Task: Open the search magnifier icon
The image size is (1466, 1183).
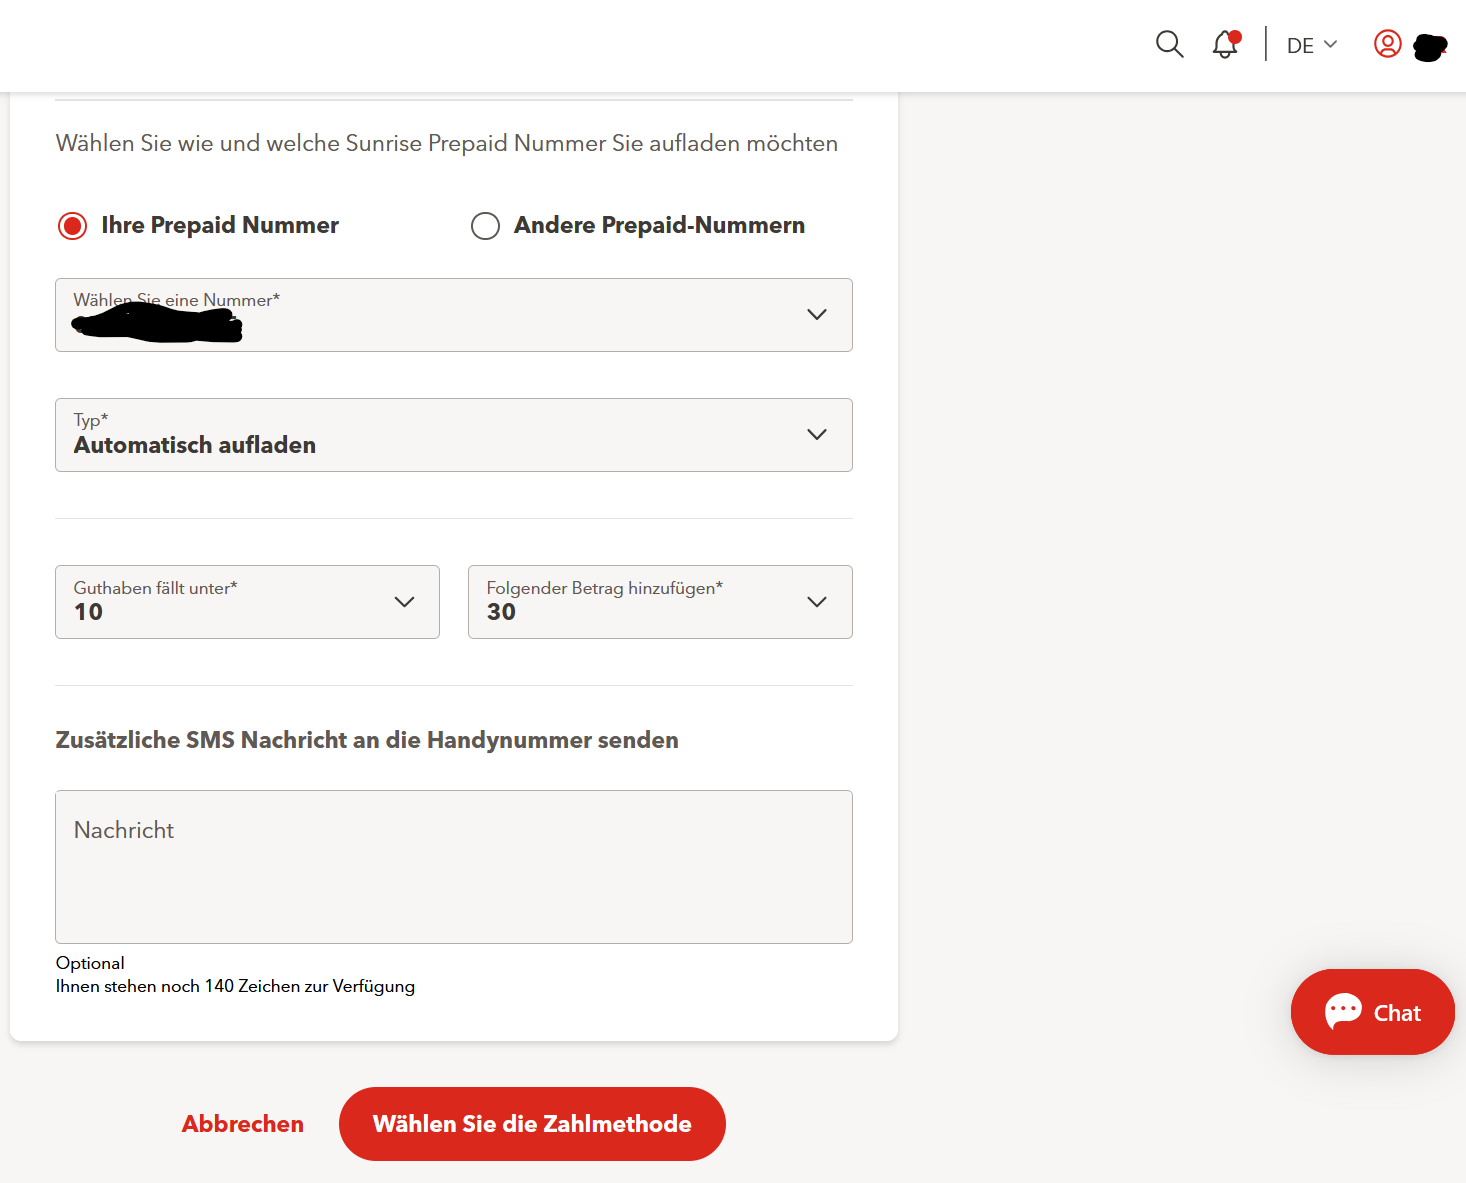Action: [x=1169, y=44]
